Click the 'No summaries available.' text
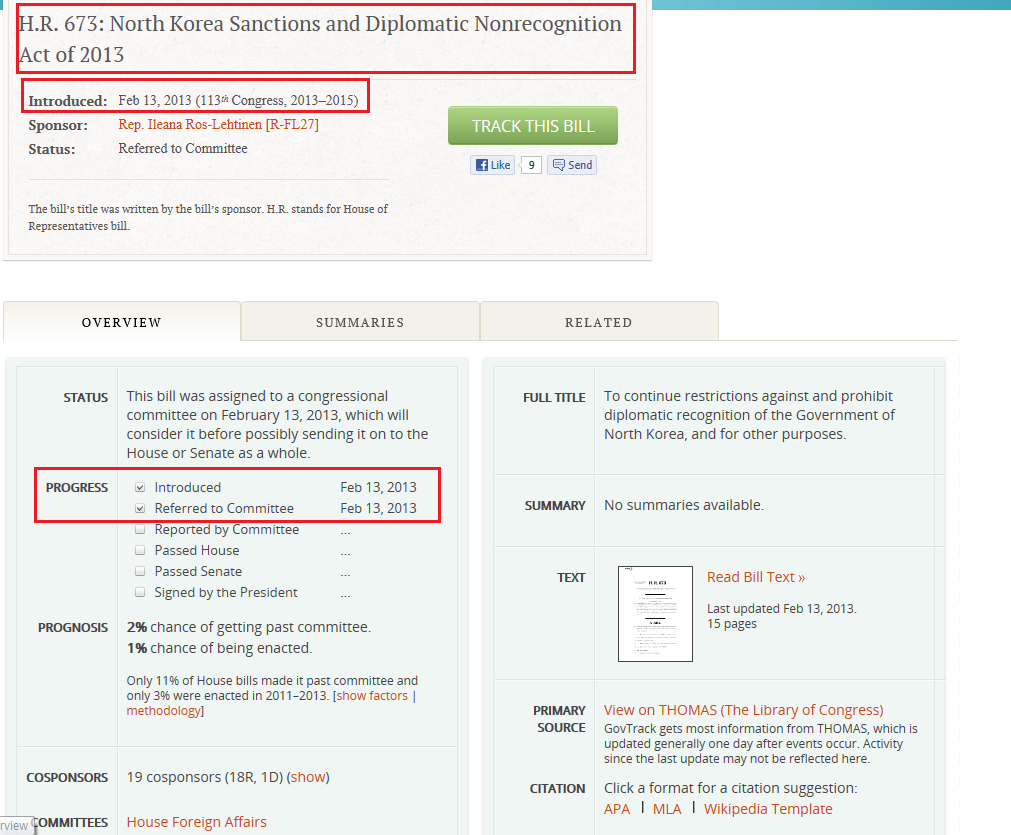The height and width of the screenshot is (835, 1011). coord(683,505)
